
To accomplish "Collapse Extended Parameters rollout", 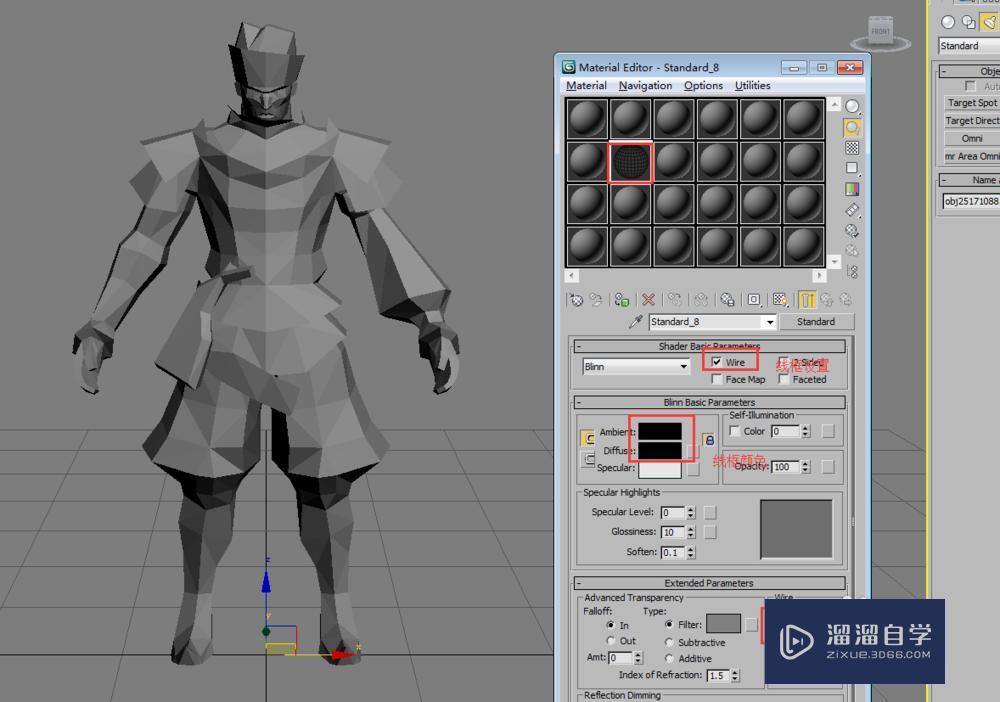I will (x=578, y=583).
